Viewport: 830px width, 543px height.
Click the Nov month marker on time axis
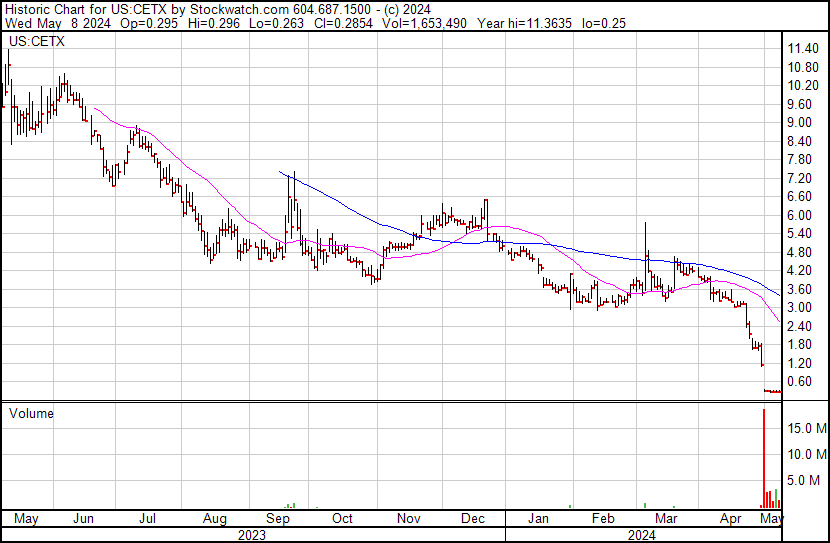tap(408, 519)
